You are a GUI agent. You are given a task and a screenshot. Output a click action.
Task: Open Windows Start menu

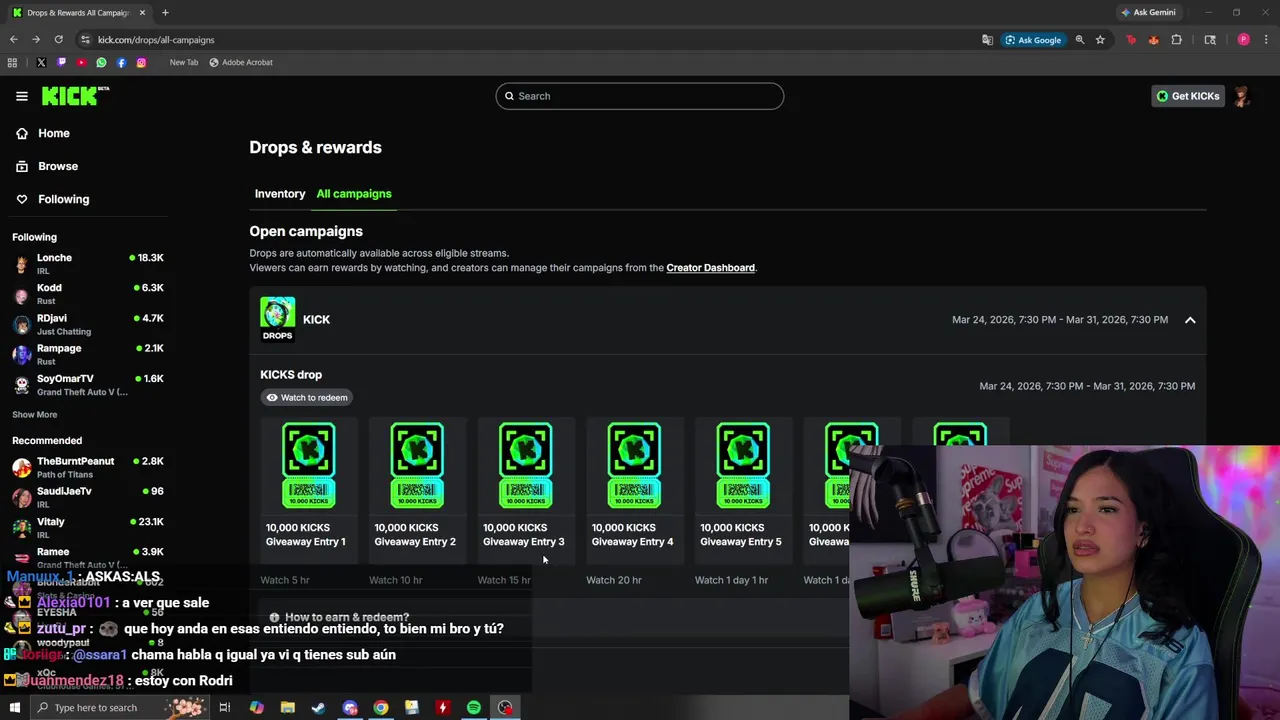click(14, 707)
